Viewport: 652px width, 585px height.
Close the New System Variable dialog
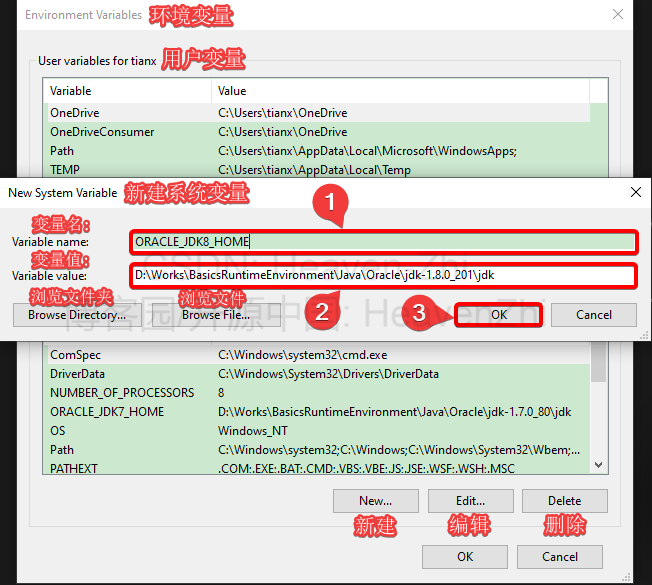tap(636, 192)
